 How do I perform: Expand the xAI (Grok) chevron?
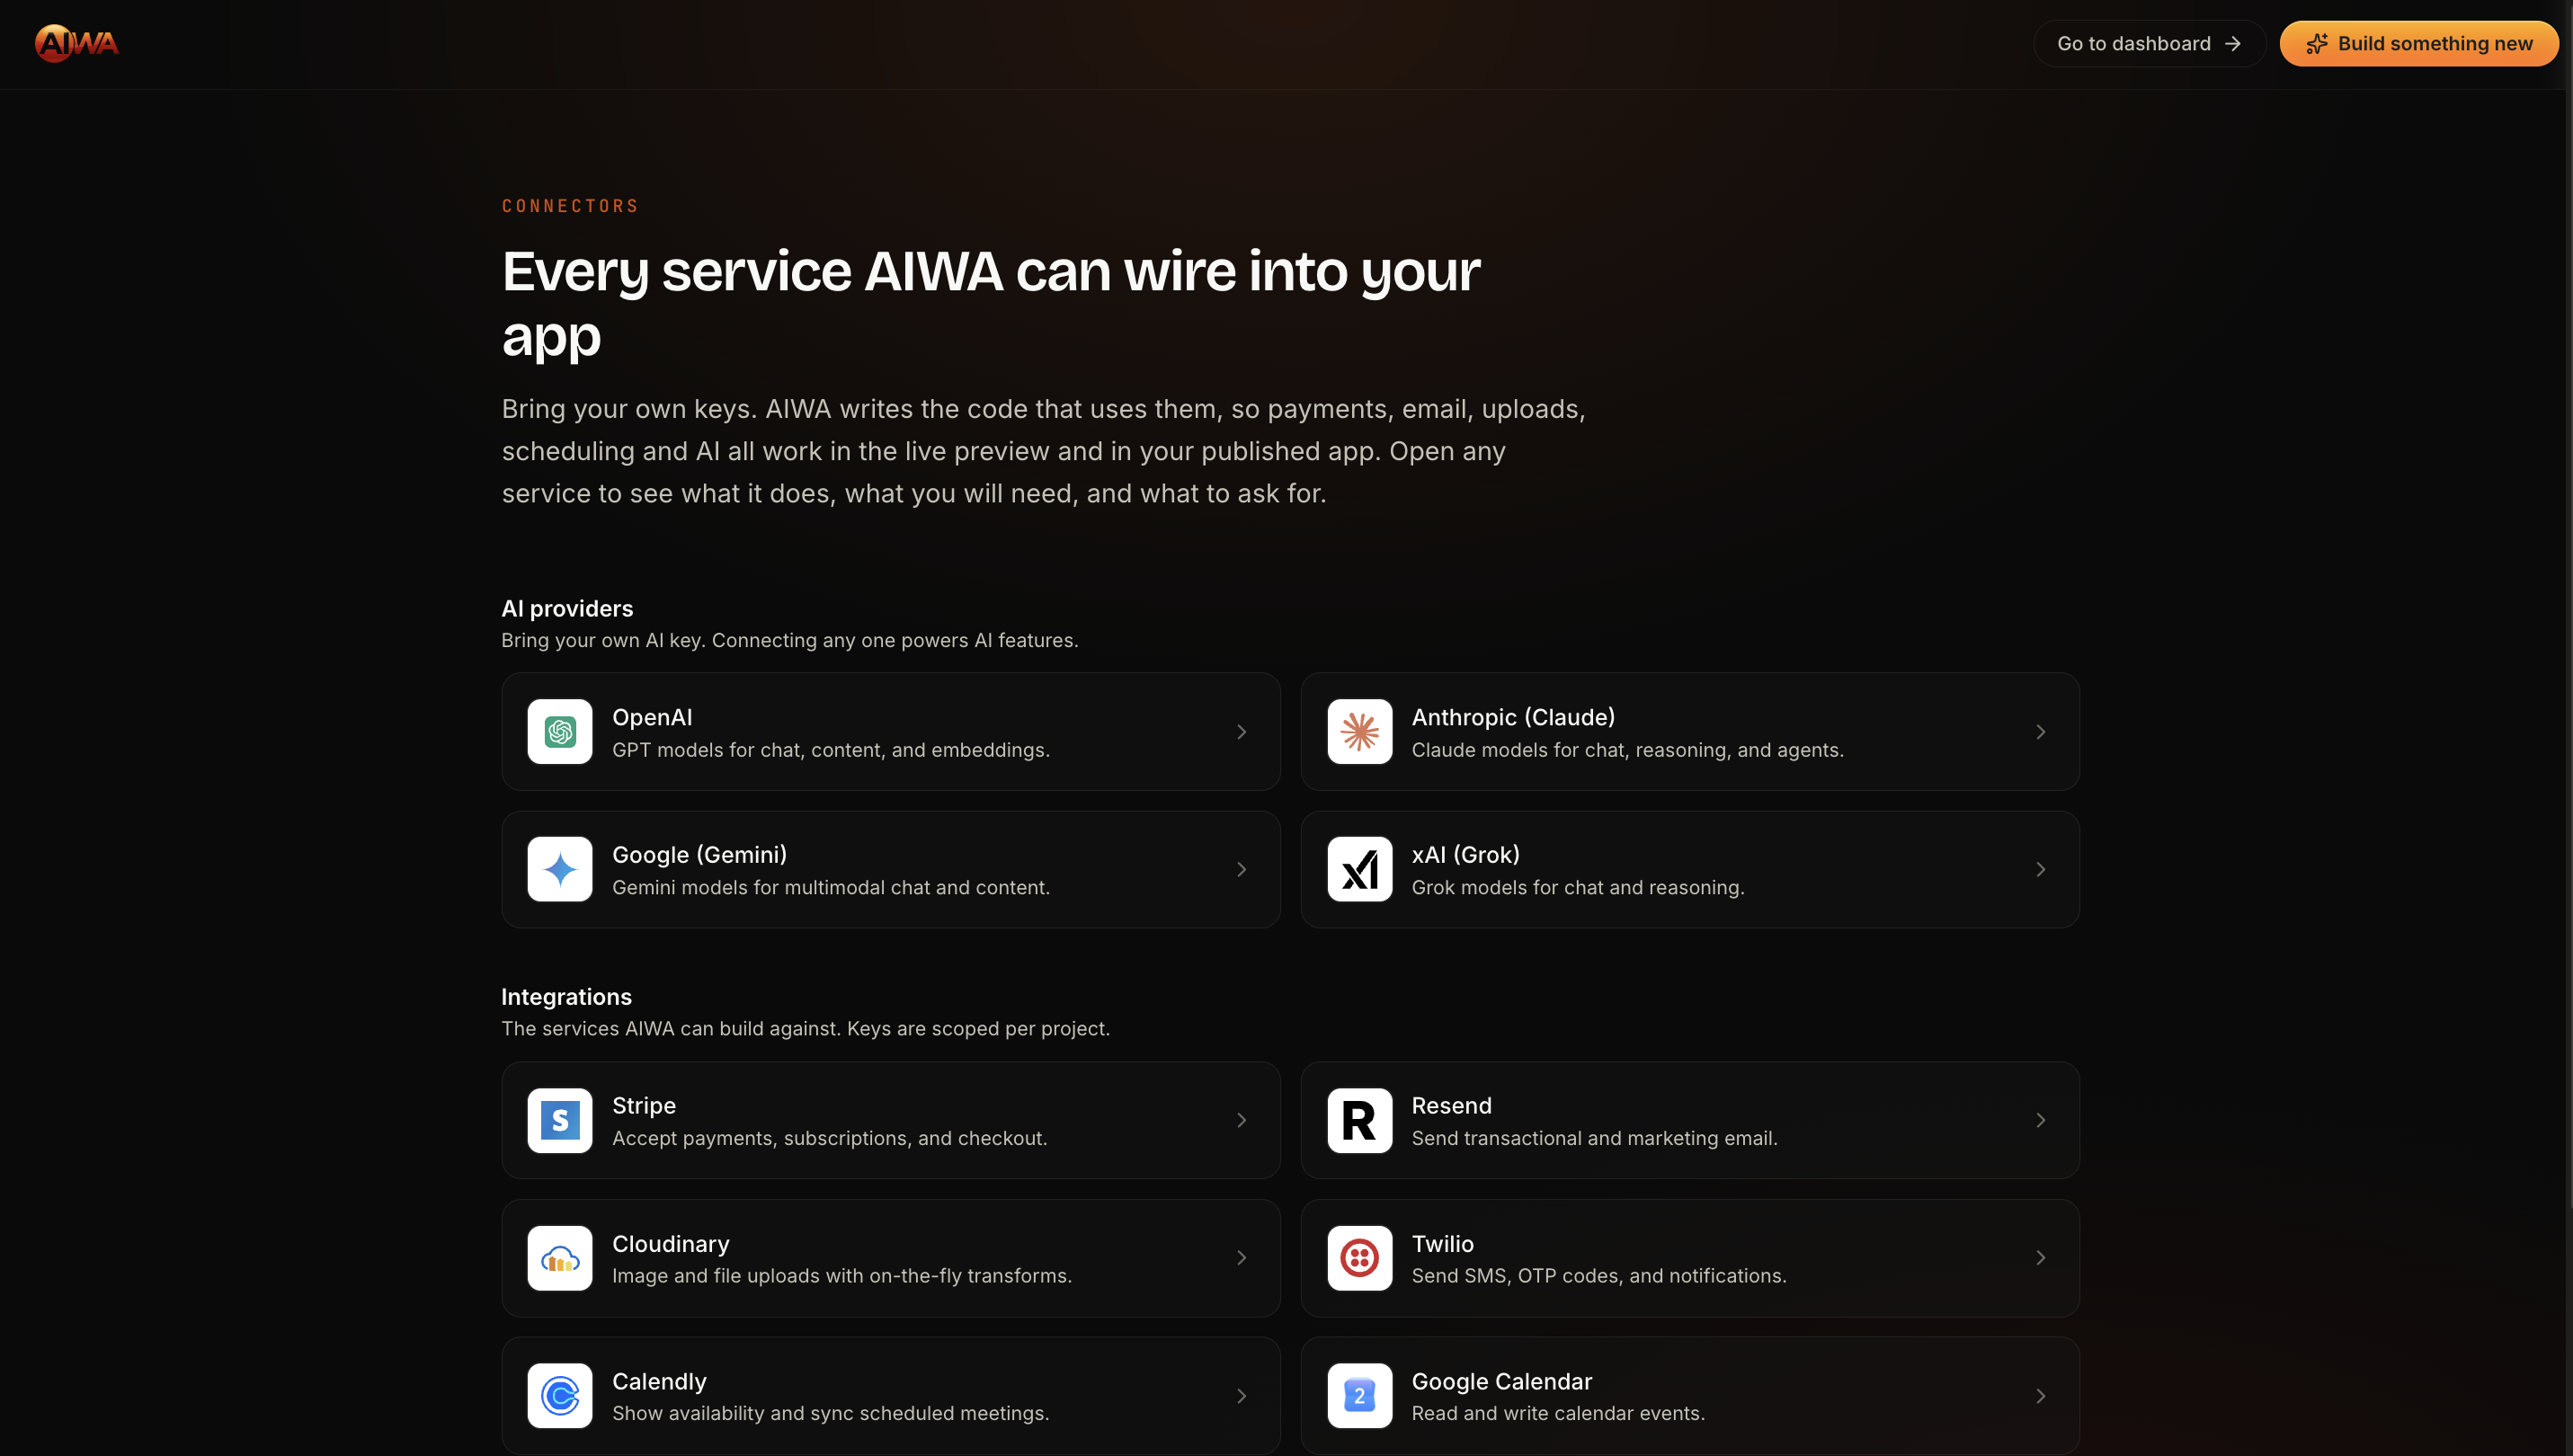2040,869
